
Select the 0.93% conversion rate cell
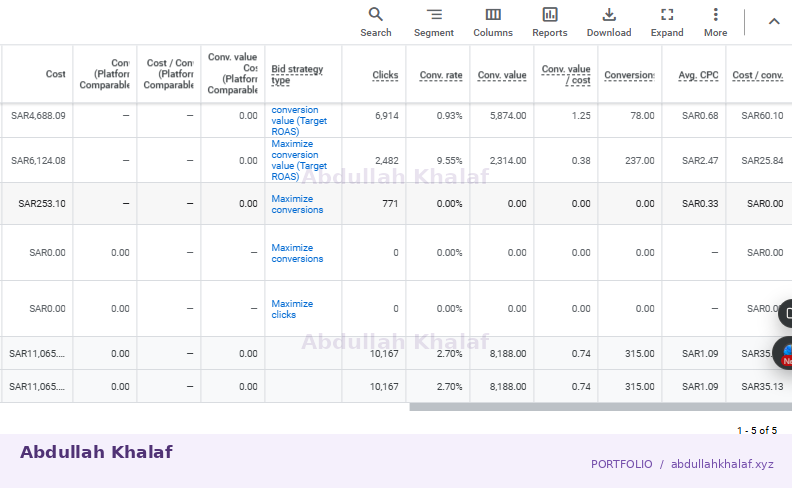450,116
